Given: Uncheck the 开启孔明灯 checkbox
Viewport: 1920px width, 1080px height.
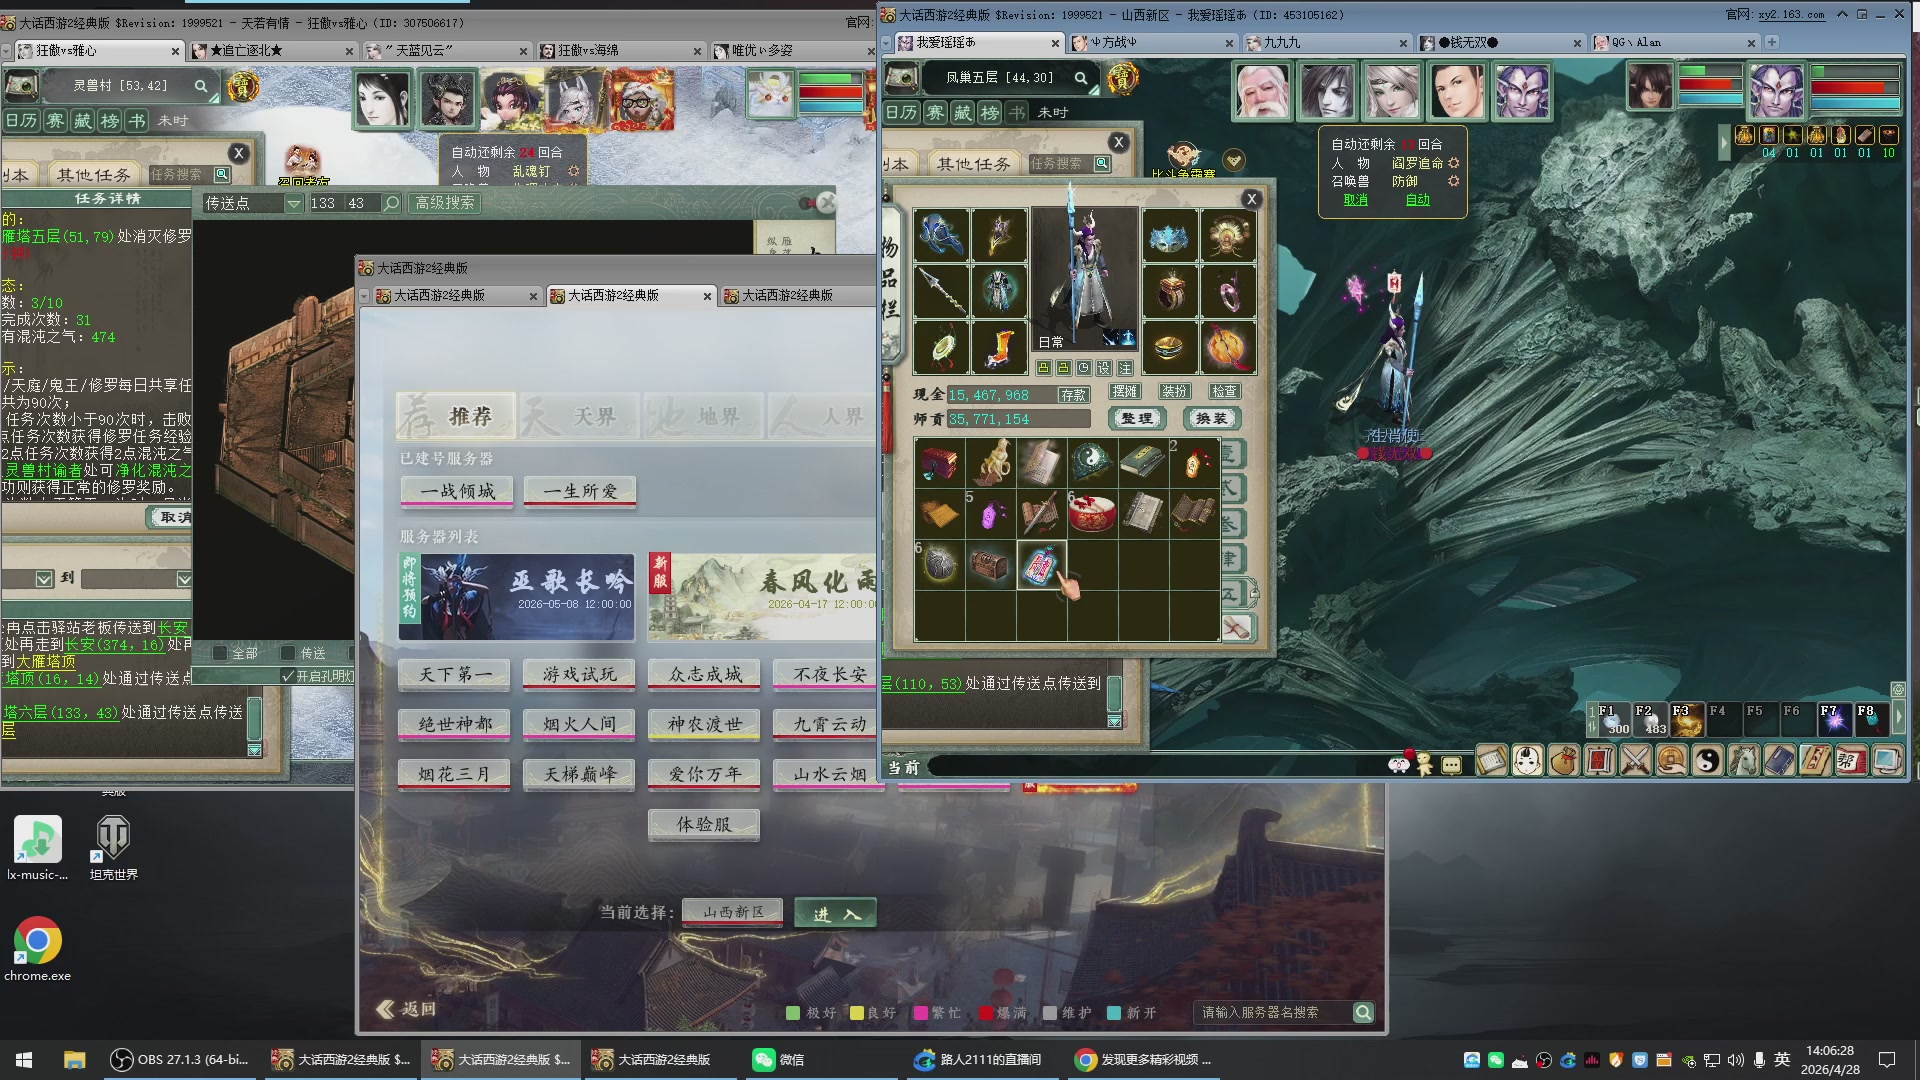Looking at the screenshot, I should [288, 676].
